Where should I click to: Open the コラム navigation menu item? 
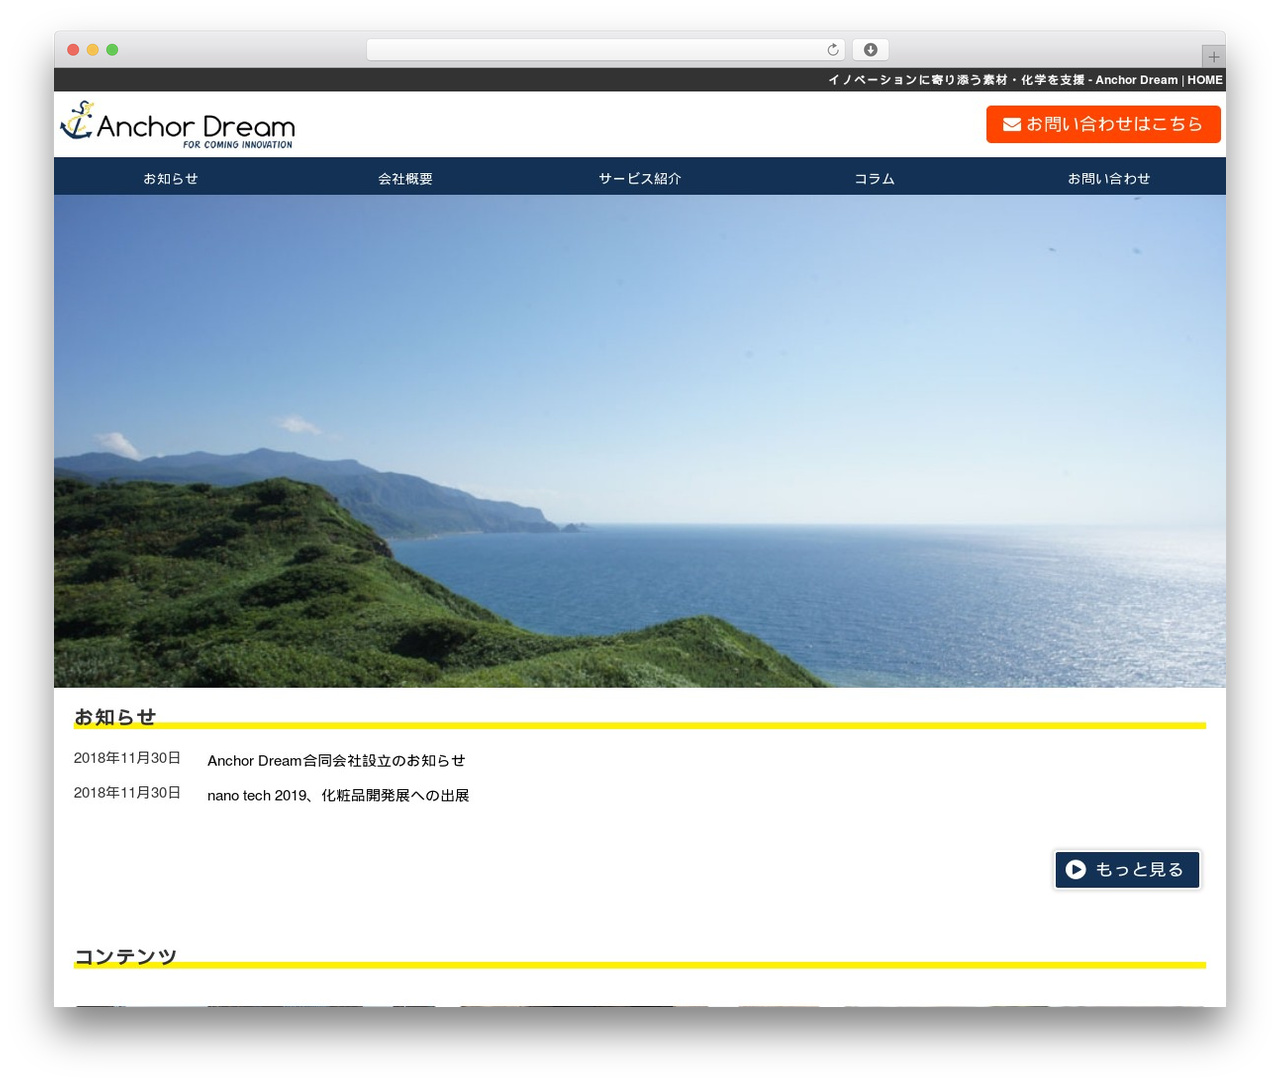874,178
